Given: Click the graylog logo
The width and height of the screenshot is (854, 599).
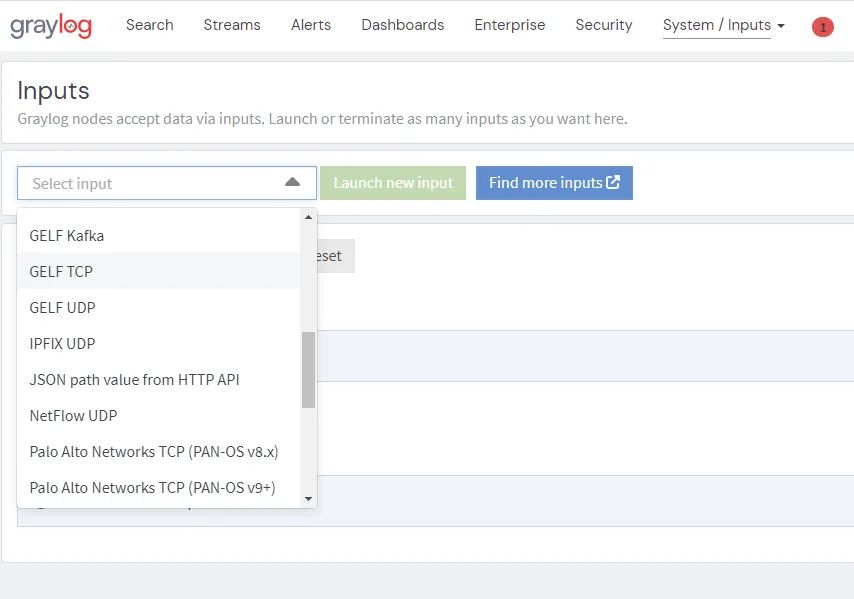Looking at the screenshot, I should tap(51, 25).
